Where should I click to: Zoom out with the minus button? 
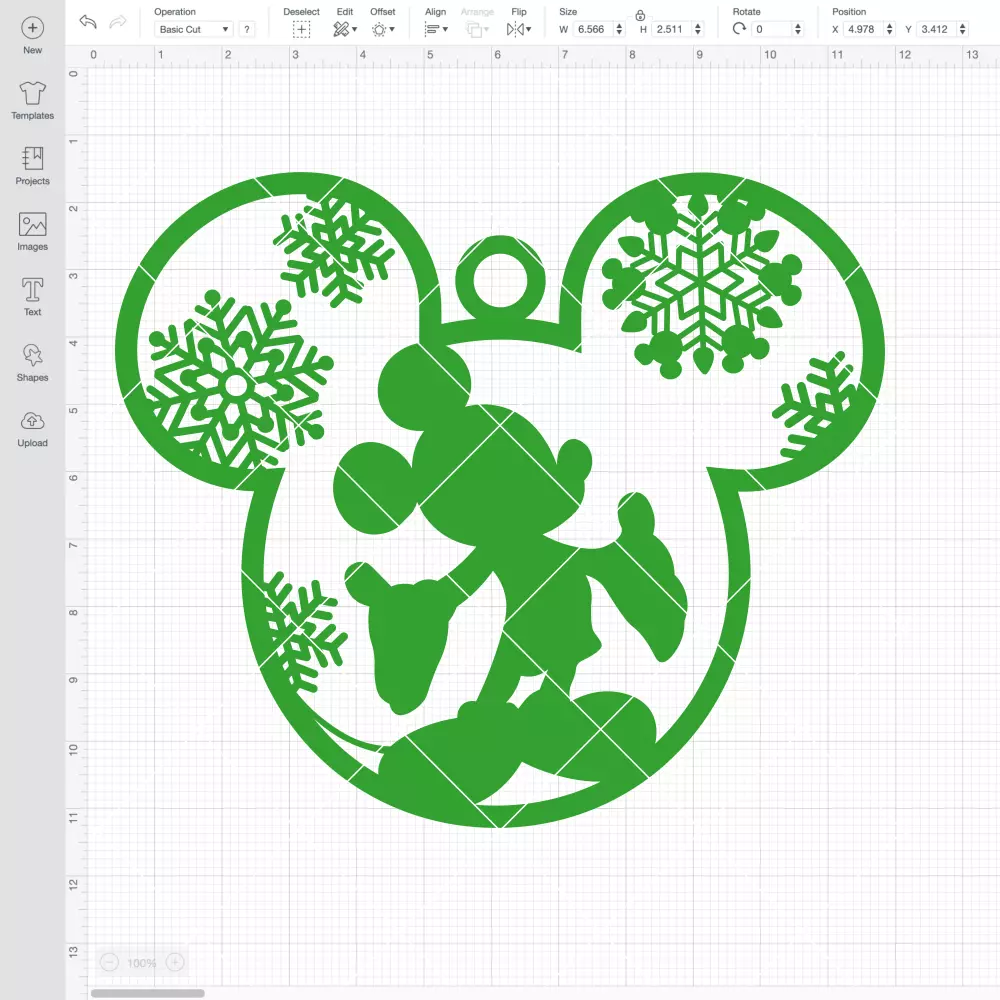tap(110, 962)
